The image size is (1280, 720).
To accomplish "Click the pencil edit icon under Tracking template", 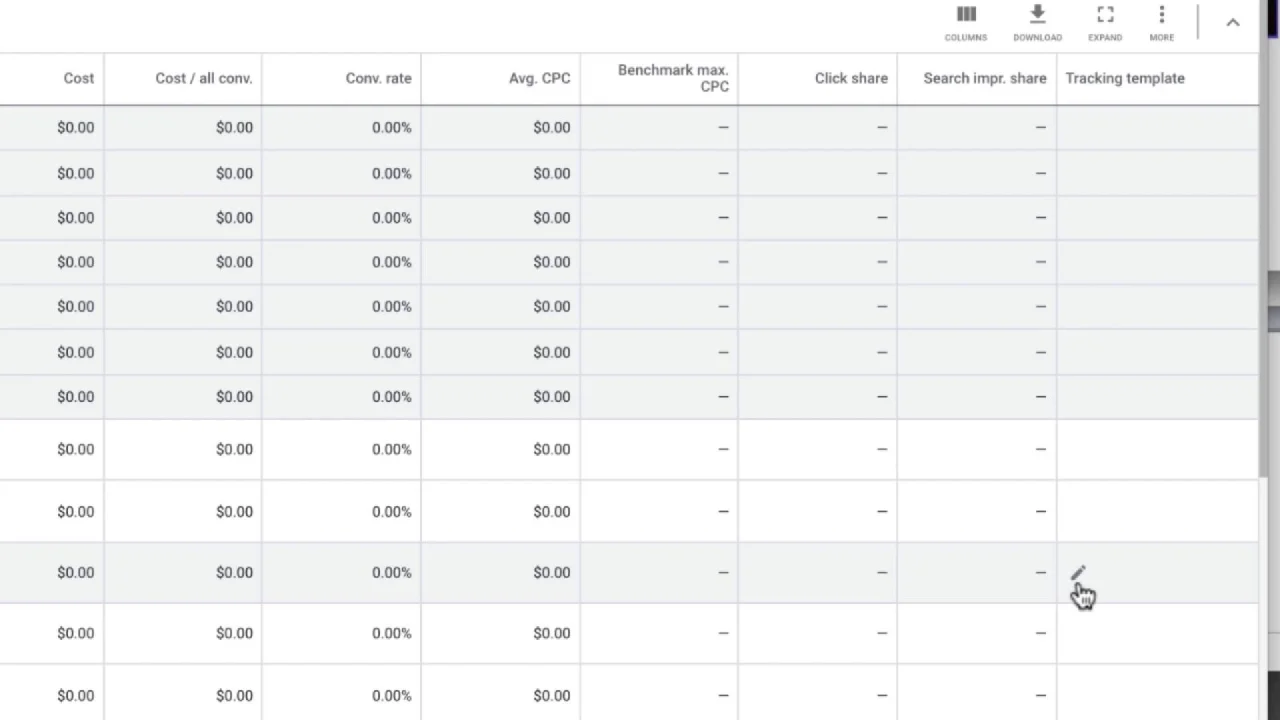I will click(1077, 573).
